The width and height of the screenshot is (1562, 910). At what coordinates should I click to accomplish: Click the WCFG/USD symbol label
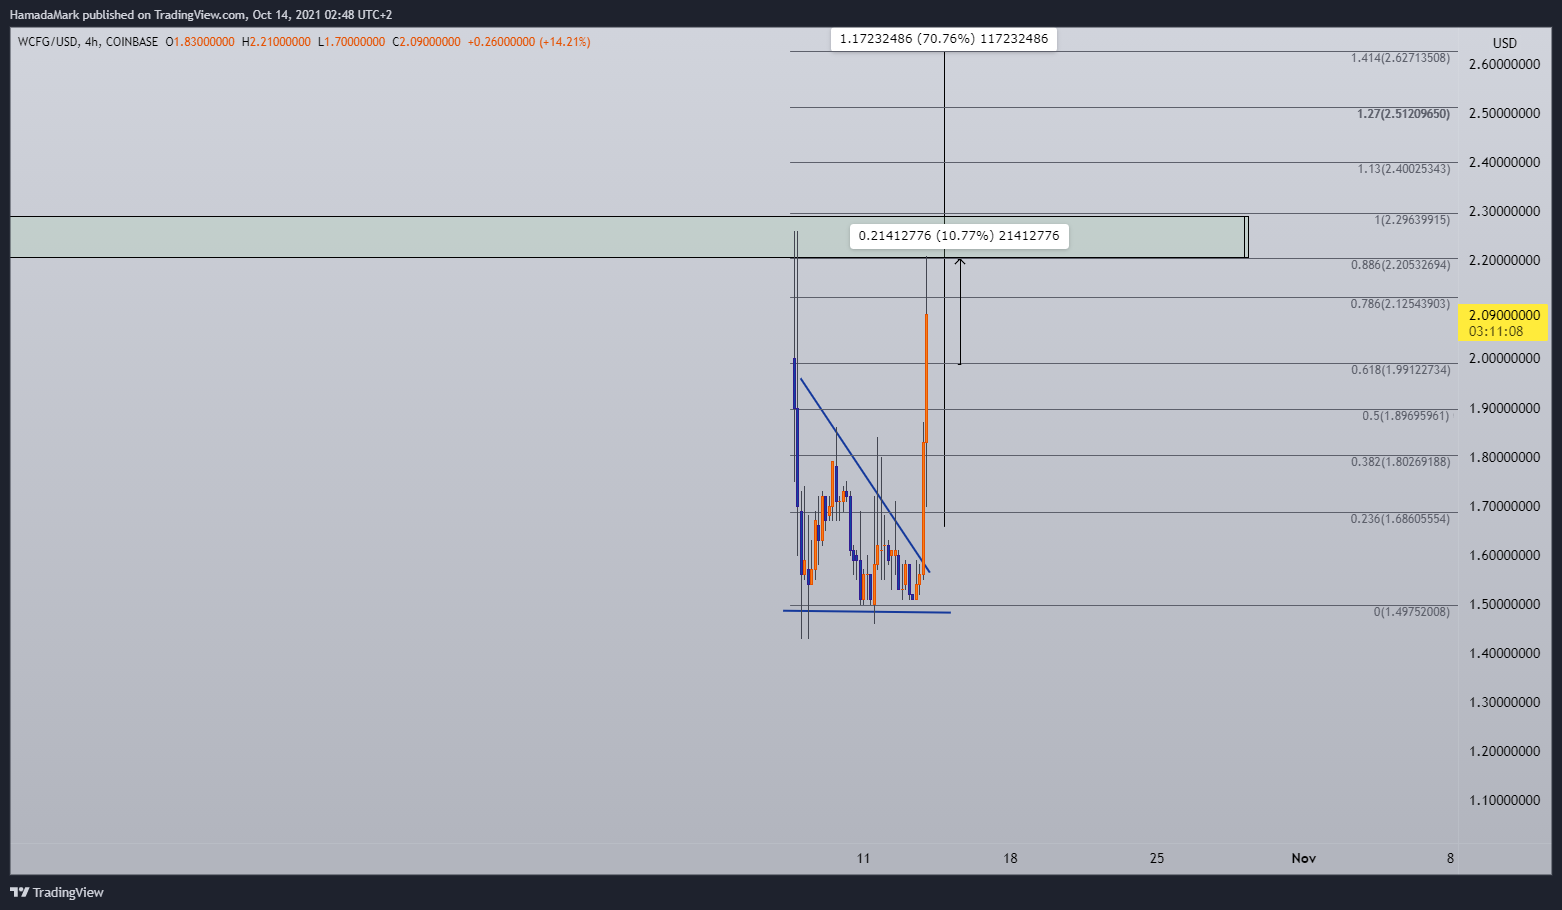click(x=47, y=42)
